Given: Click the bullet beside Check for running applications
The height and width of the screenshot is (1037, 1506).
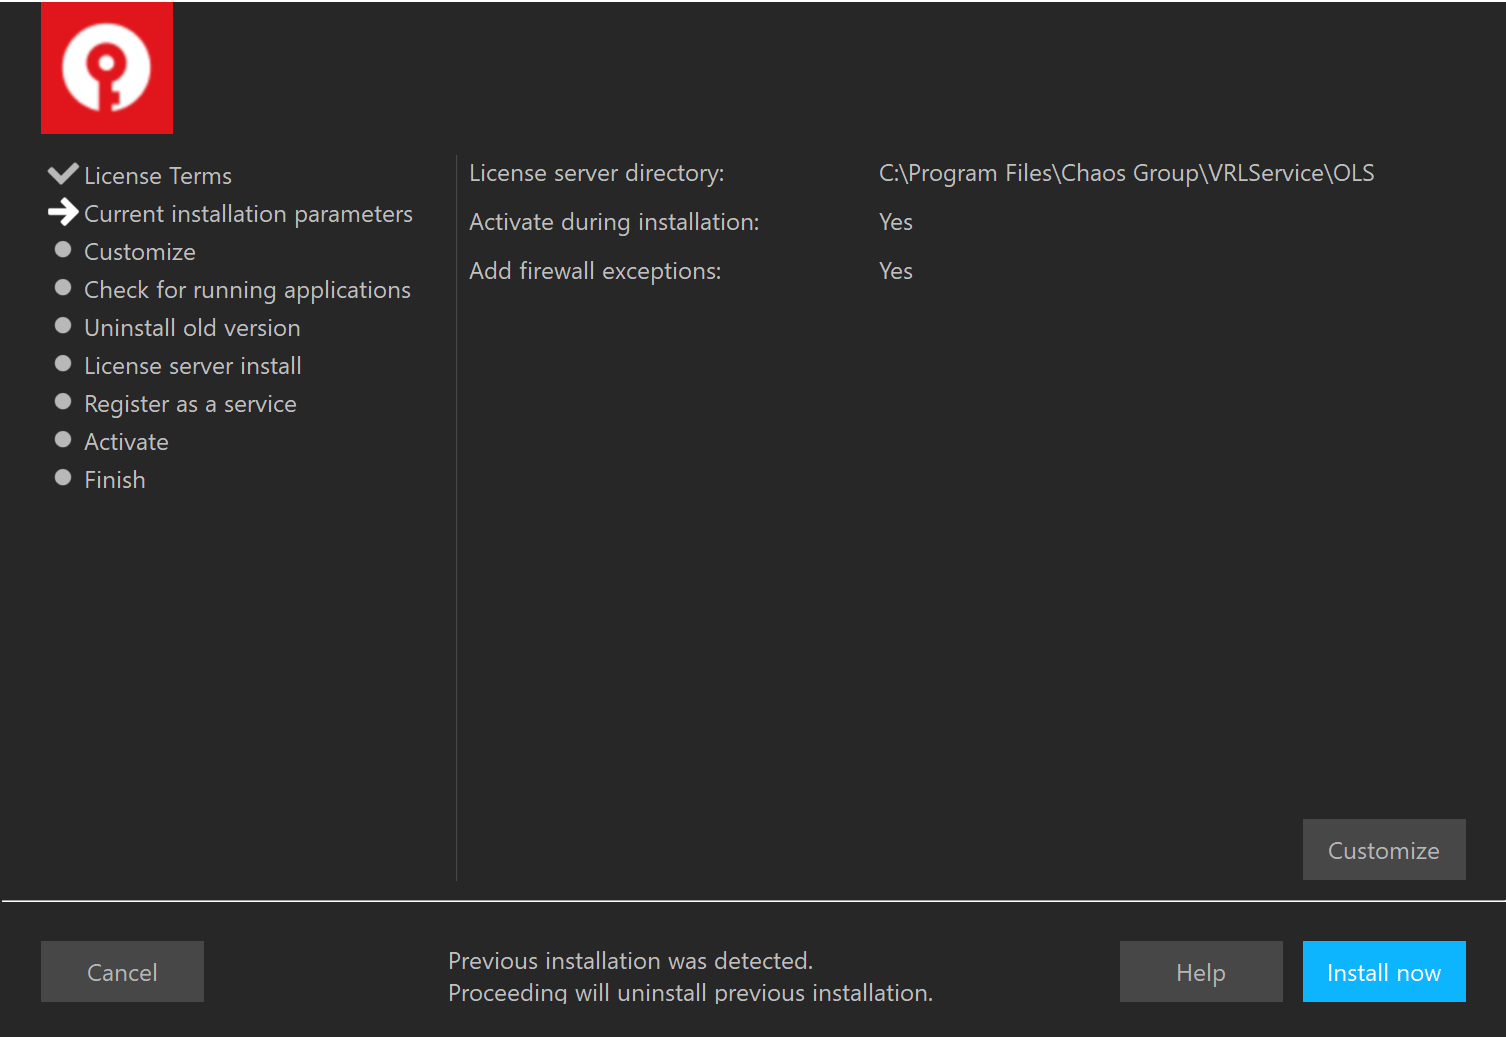Looking at the screenshot, I should tap(63, 287).
